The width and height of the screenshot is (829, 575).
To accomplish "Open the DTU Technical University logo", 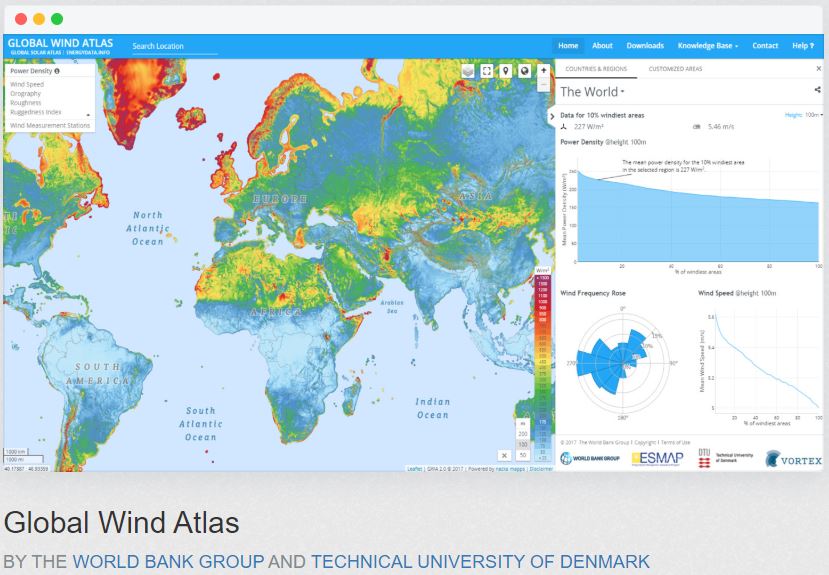I will (725, 458).
